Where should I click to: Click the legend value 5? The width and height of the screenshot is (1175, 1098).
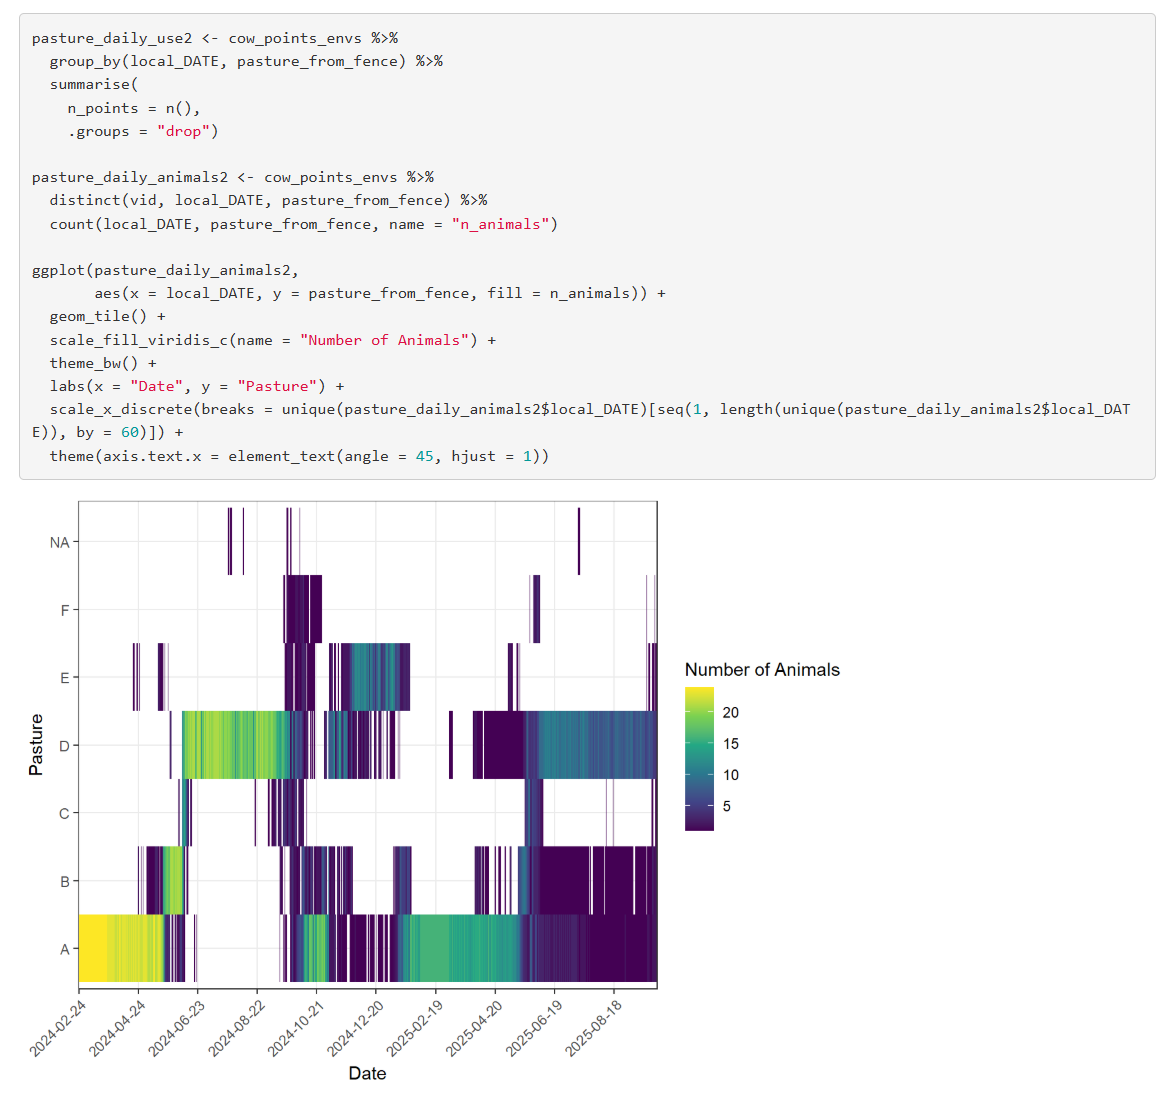[727, 807]
